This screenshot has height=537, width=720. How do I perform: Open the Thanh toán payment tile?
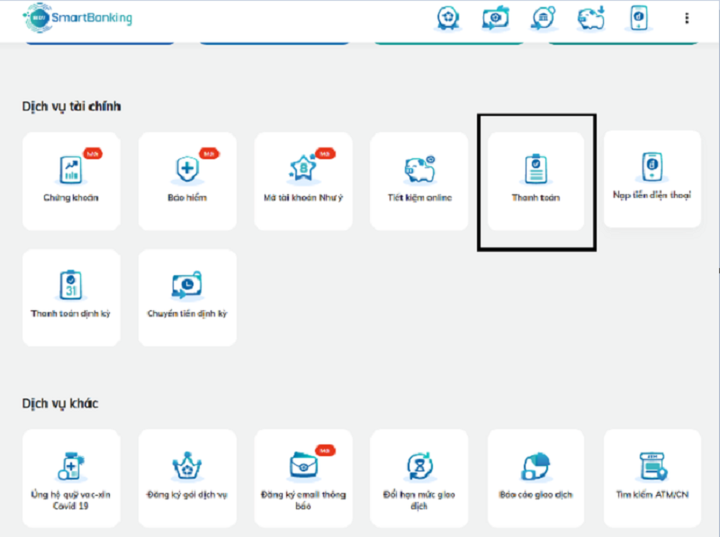(x=536, y=180)
